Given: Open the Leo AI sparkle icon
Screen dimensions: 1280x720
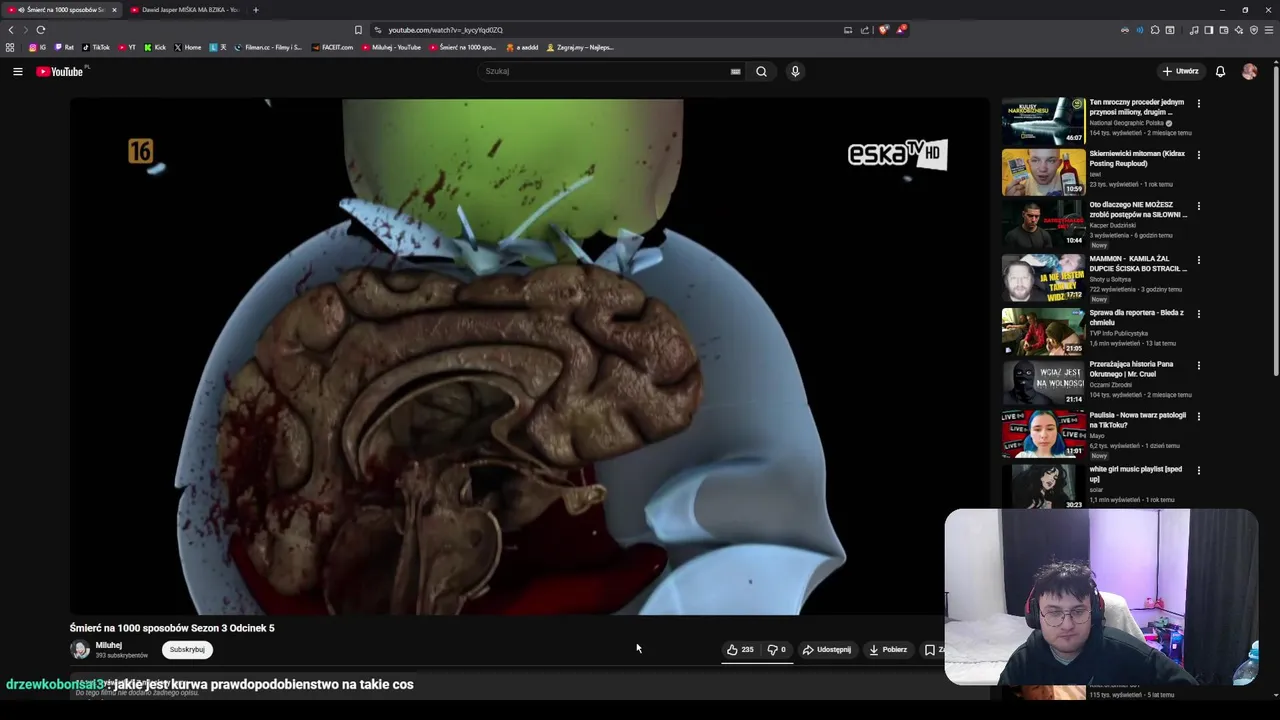Looking at the screenshot, I should pos(1239,30).
